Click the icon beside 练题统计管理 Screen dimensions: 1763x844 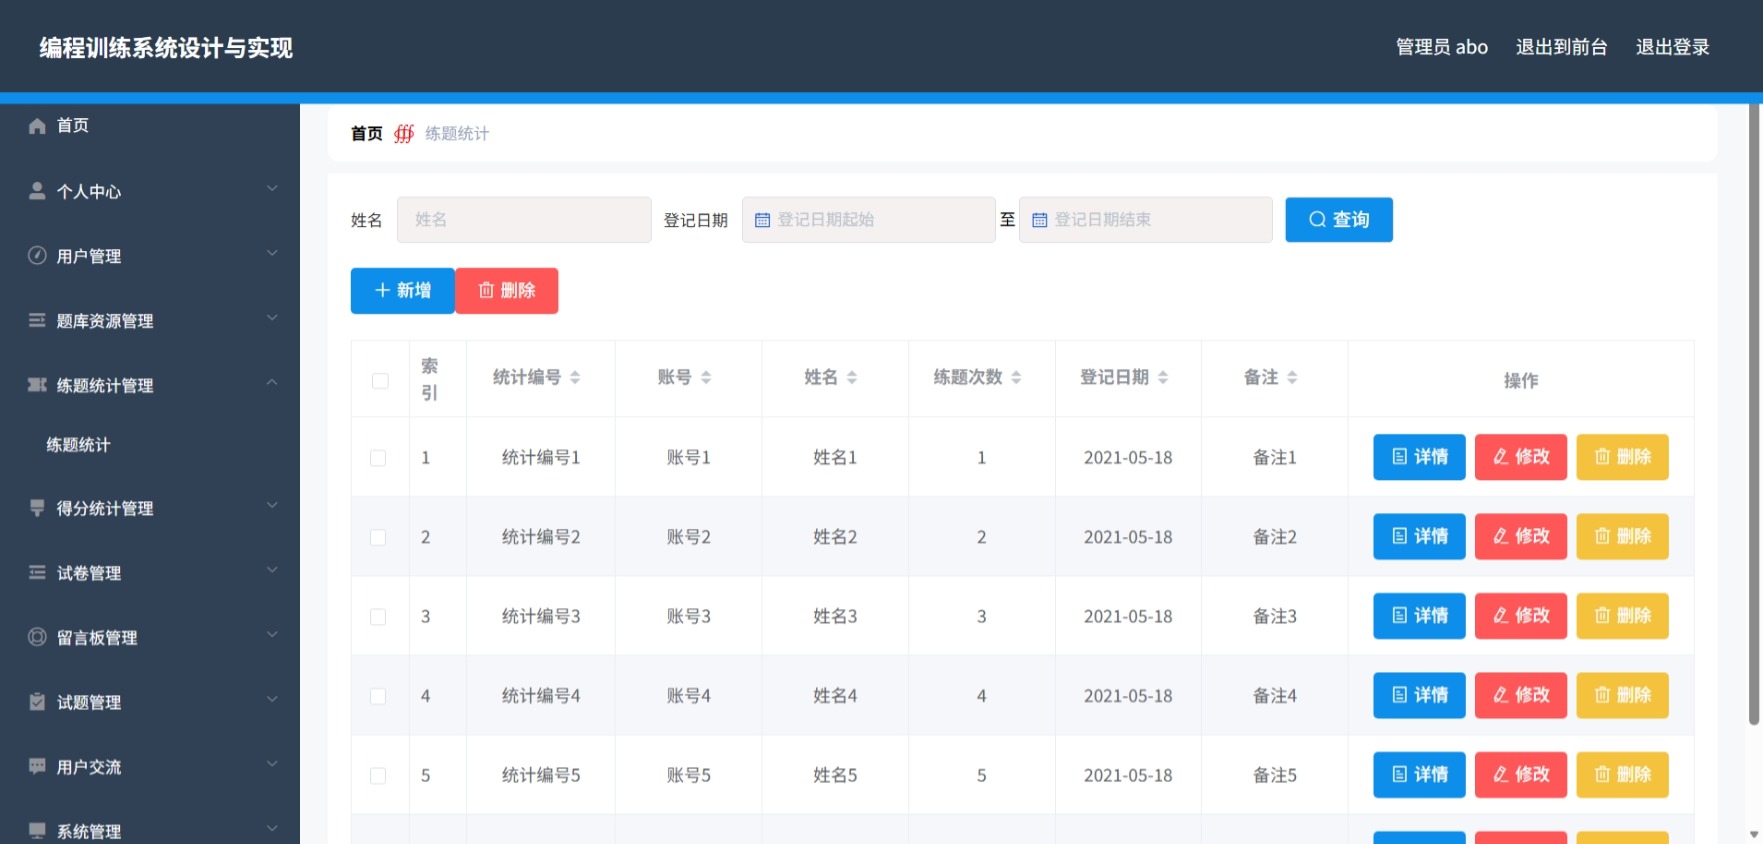pyautogui.click(x=37, y=385)
